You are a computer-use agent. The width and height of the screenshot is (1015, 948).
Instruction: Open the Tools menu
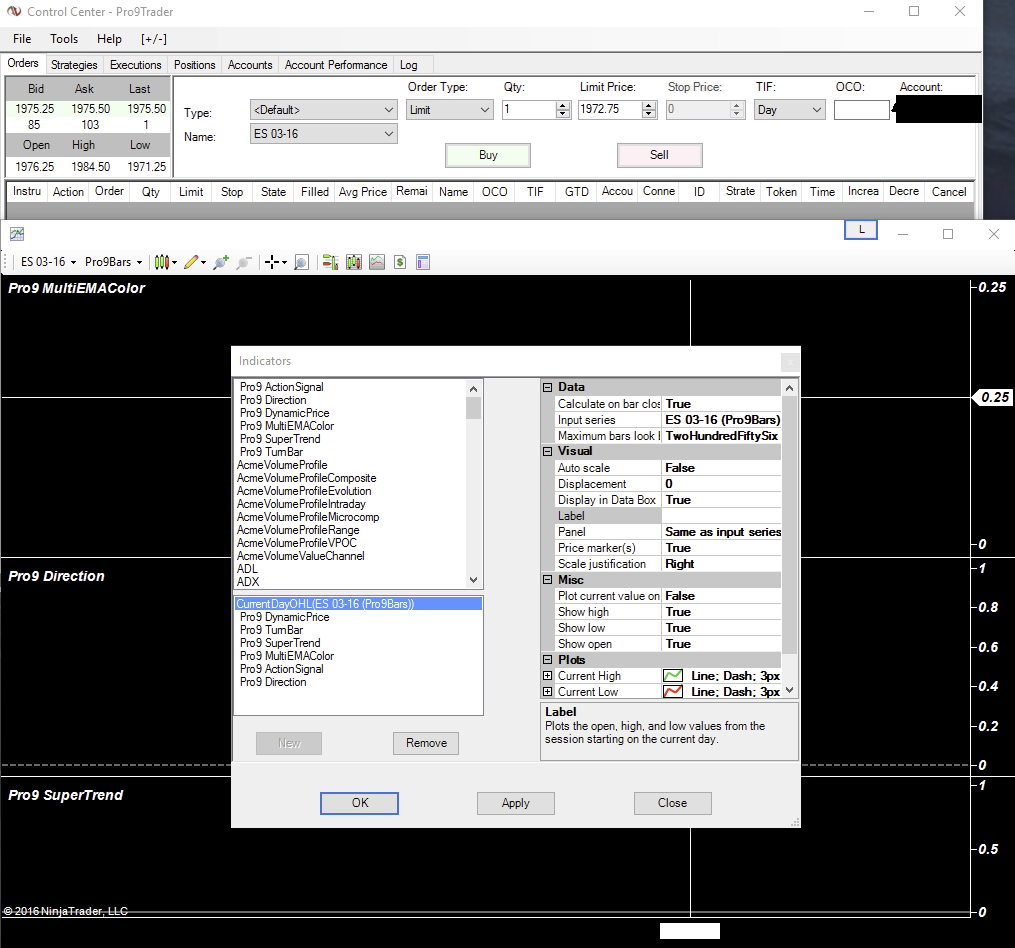point(64,39)
